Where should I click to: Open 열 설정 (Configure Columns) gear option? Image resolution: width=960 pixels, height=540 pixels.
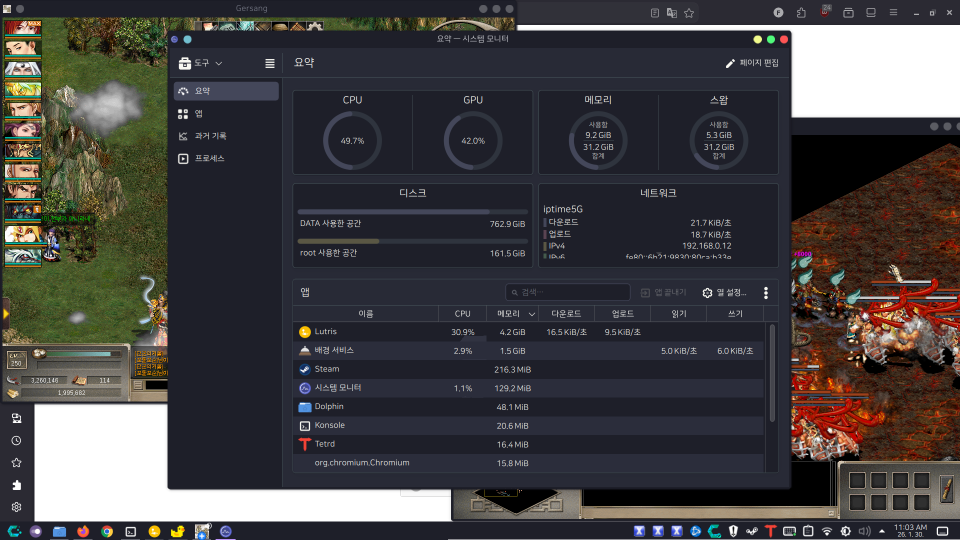[724, 293]
